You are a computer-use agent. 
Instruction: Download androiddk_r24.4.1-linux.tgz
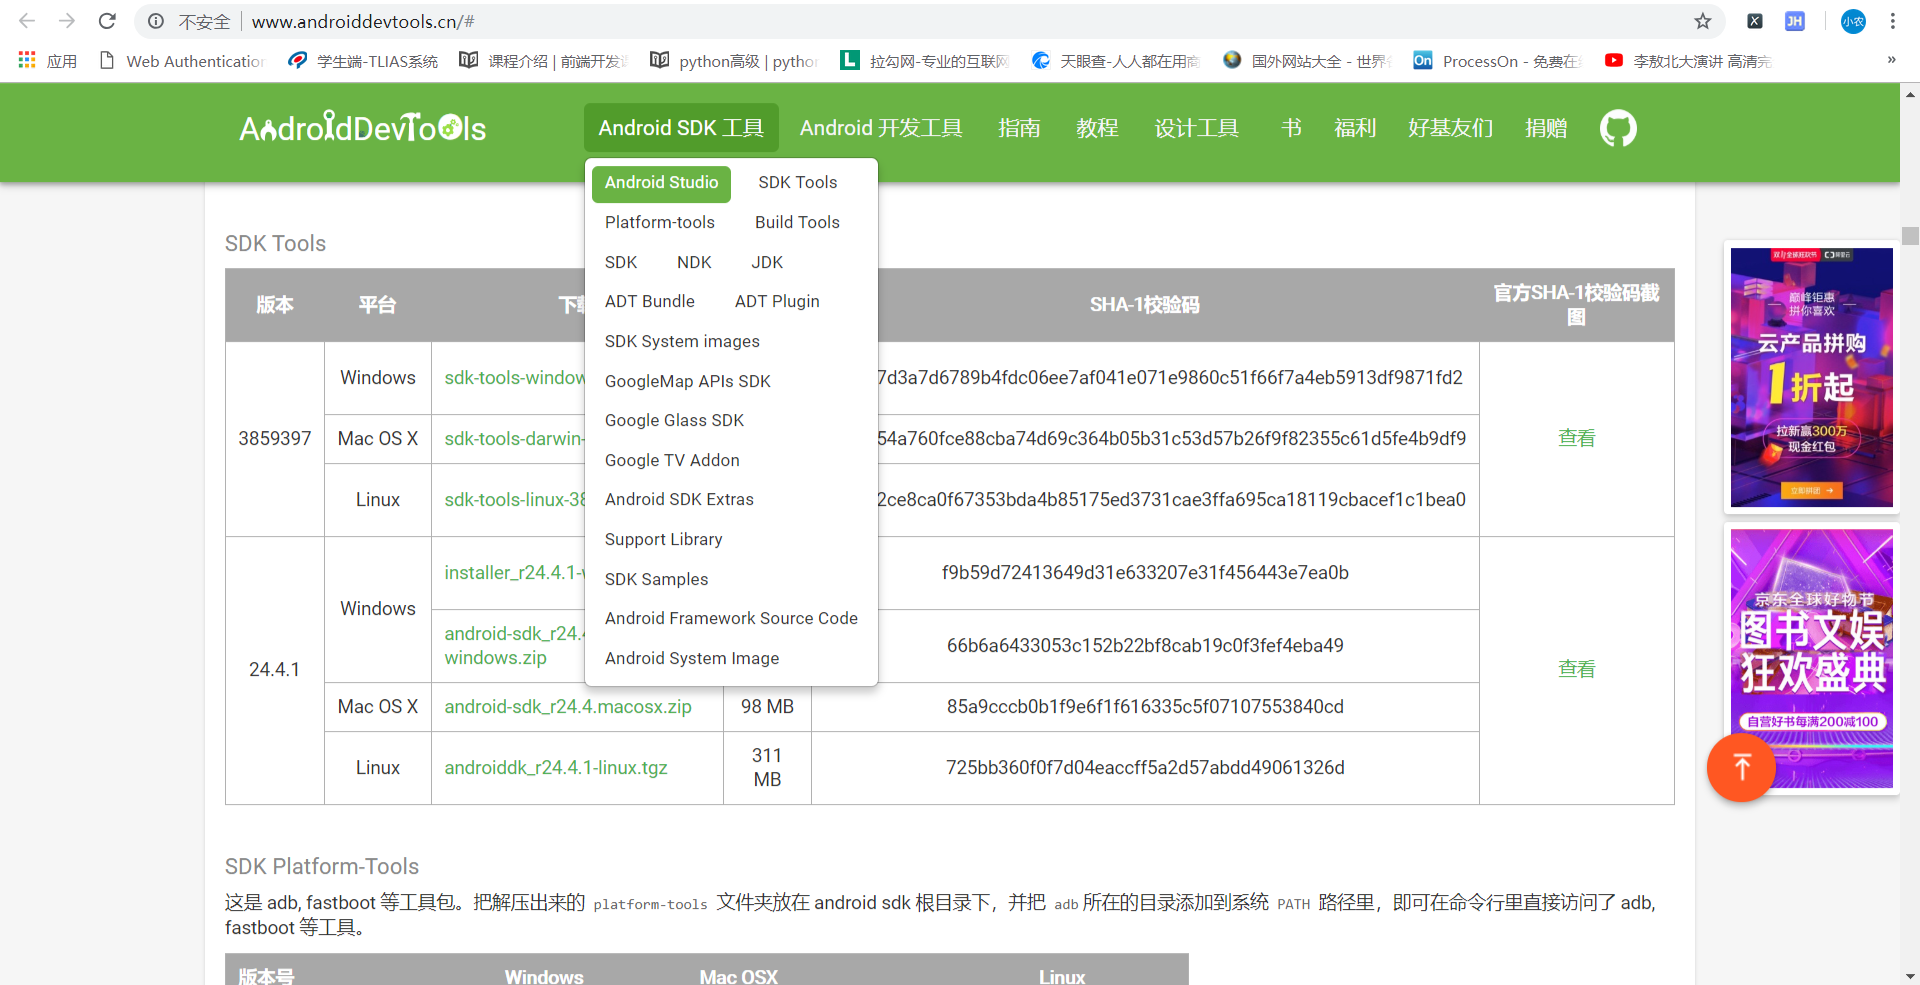tap(556, 768)
